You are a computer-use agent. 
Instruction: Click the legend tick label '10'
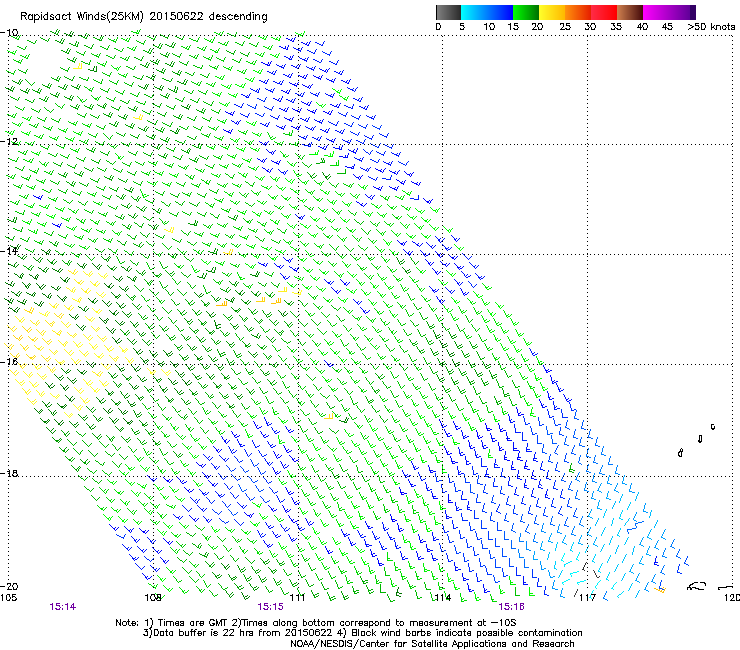pos(489,27)
